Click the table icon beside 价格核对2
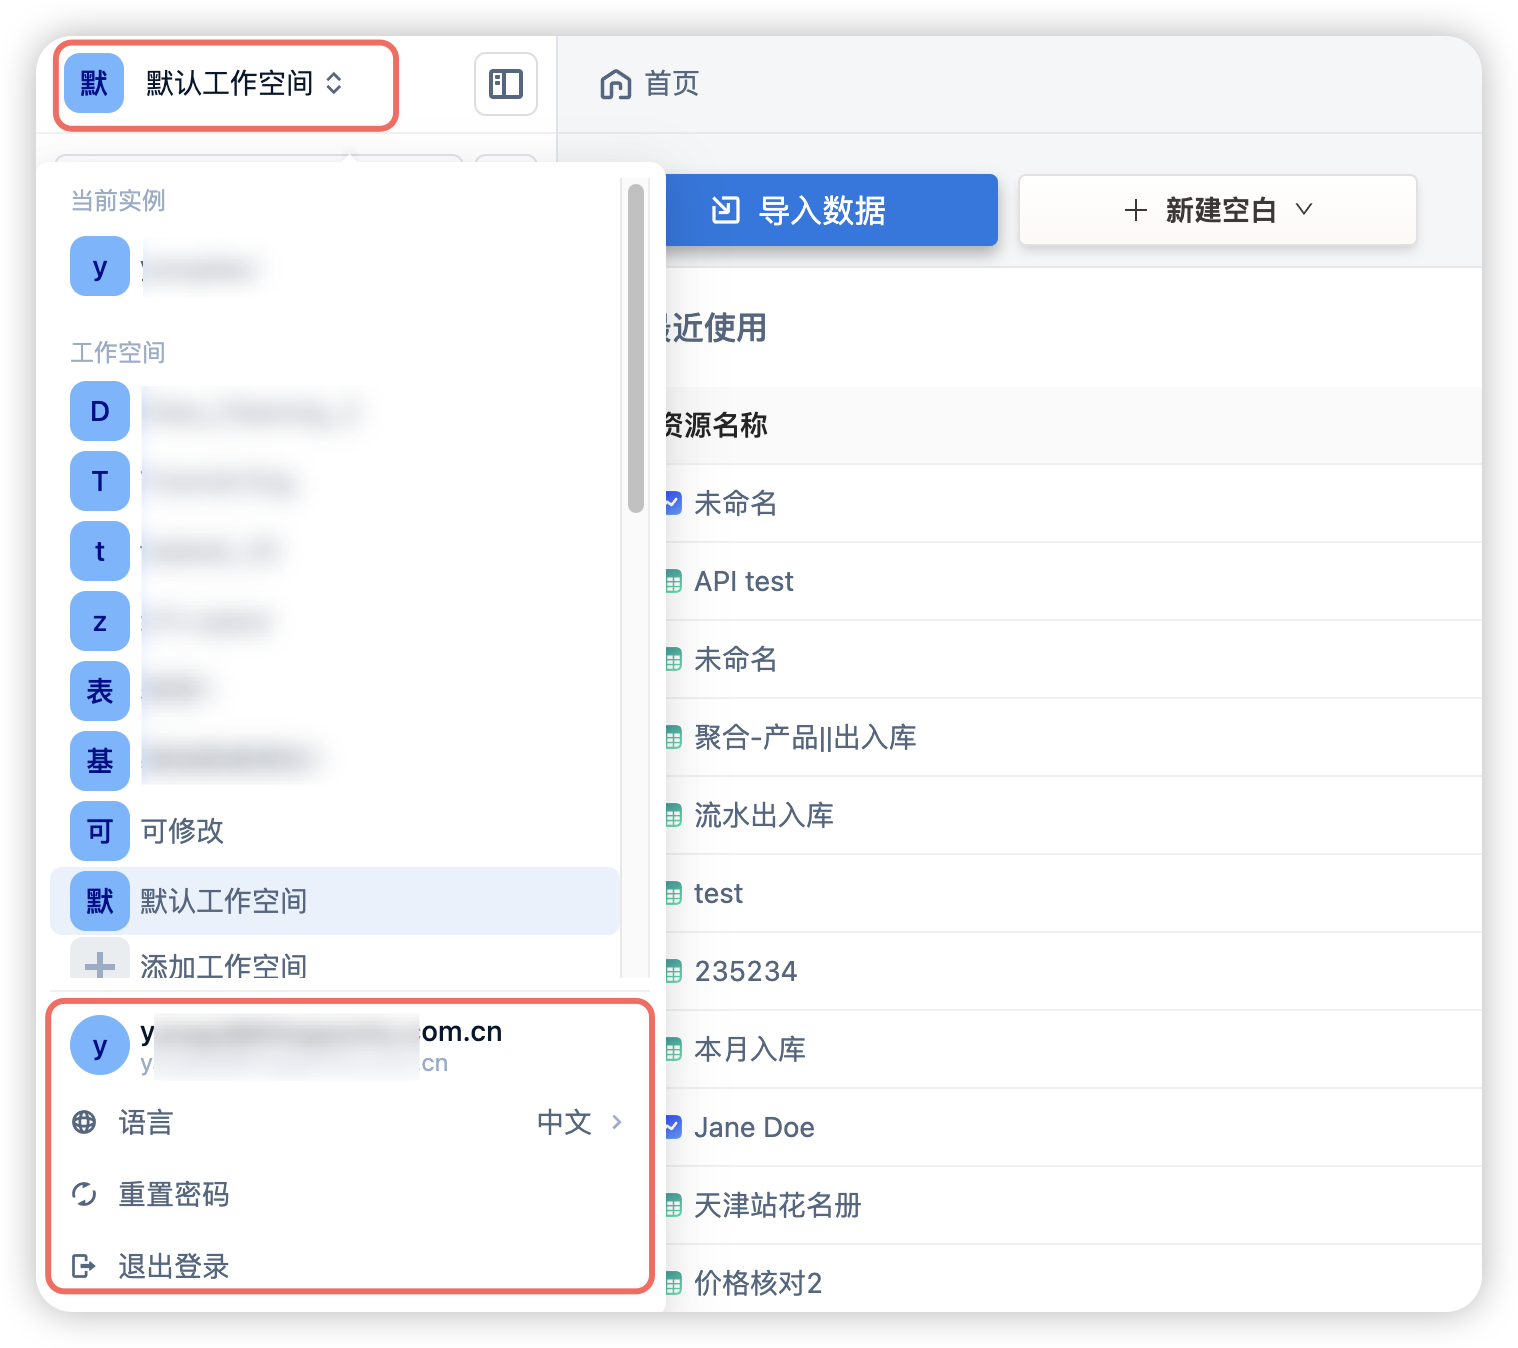Screen dimensions: 1518x1348 click(674, 1284)
